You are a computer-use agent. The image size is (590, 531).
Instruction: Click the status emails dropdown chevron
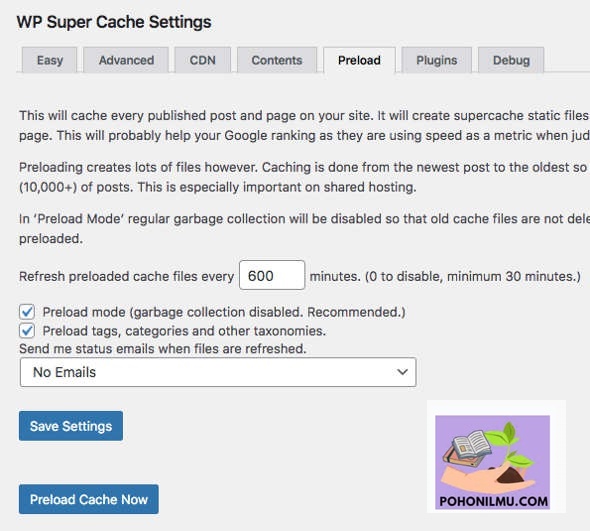click(402, 372)
